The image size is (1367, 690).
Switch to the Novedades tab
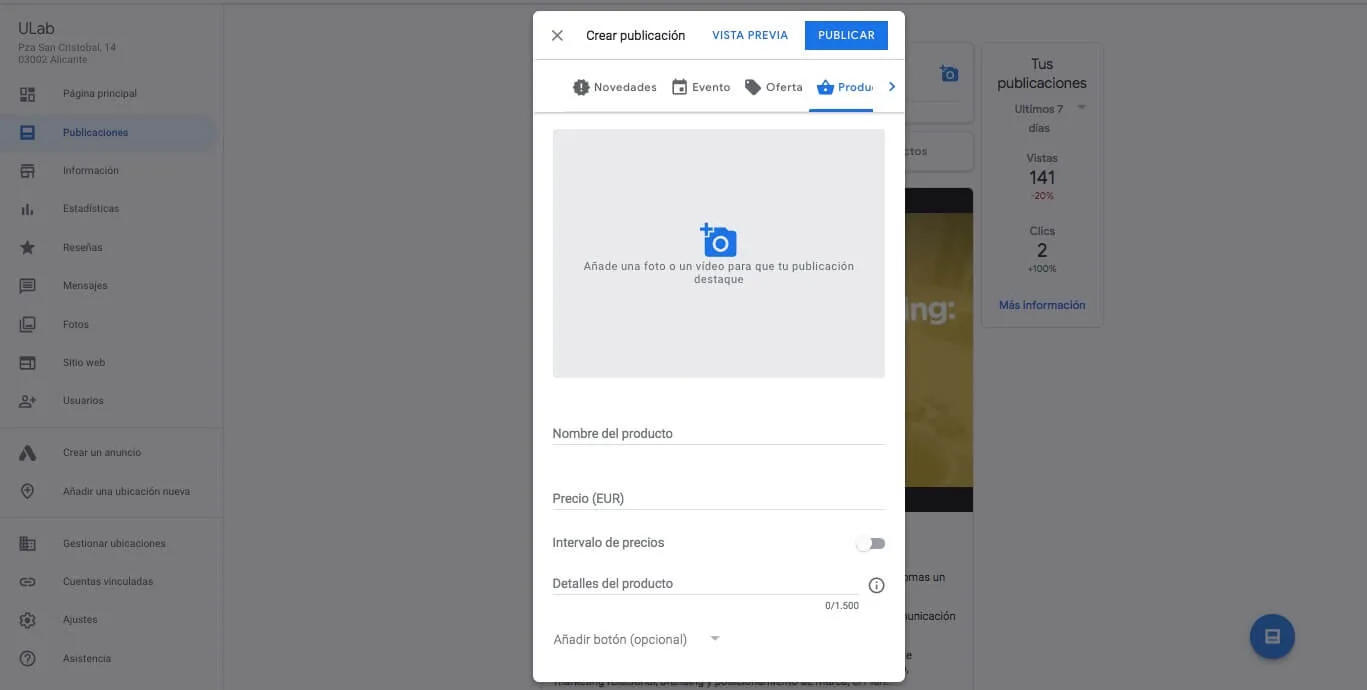pyautogui.click(x=614, y=87)
